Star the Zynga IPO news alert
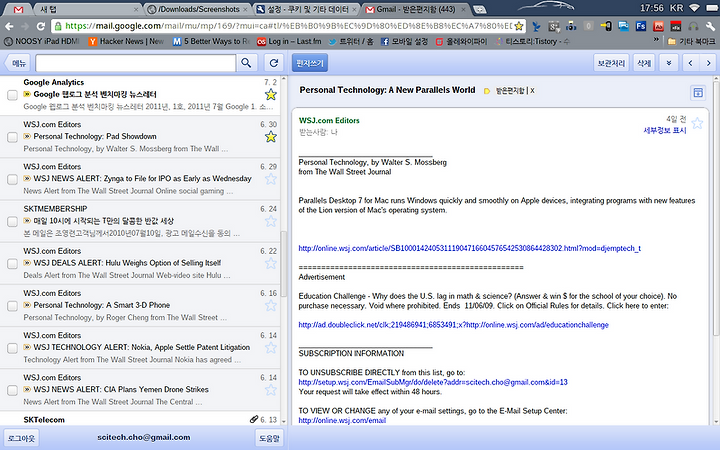This screenshot has width=720, height=450. tap(271, 179)
